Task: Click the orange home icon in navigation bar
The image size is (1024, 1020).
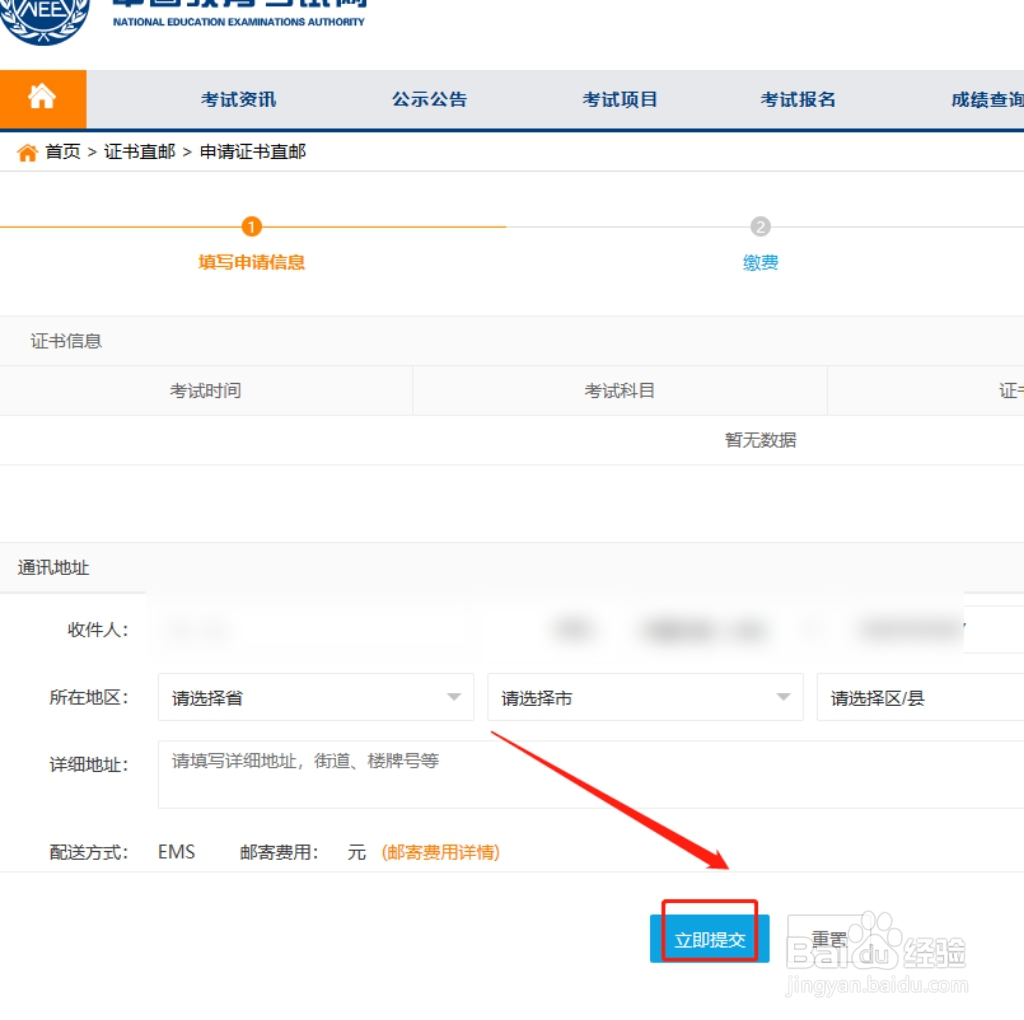Action: click(x=42, y=99)
